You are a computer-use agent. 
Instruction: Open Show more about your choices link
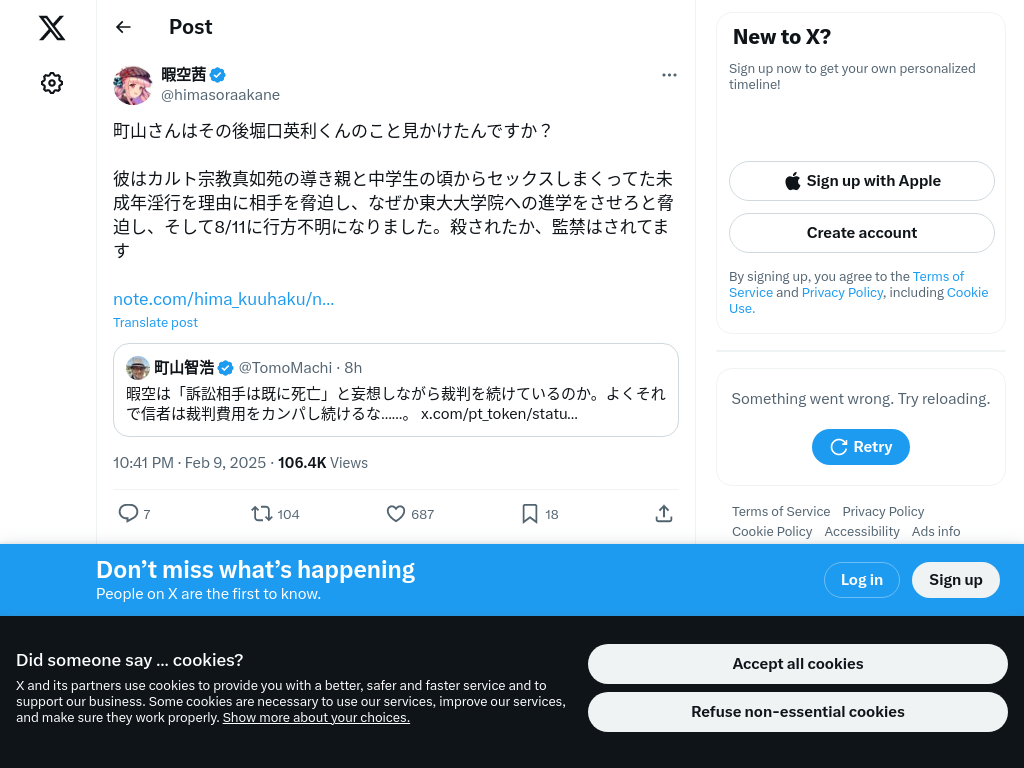[x=316, y=718]
